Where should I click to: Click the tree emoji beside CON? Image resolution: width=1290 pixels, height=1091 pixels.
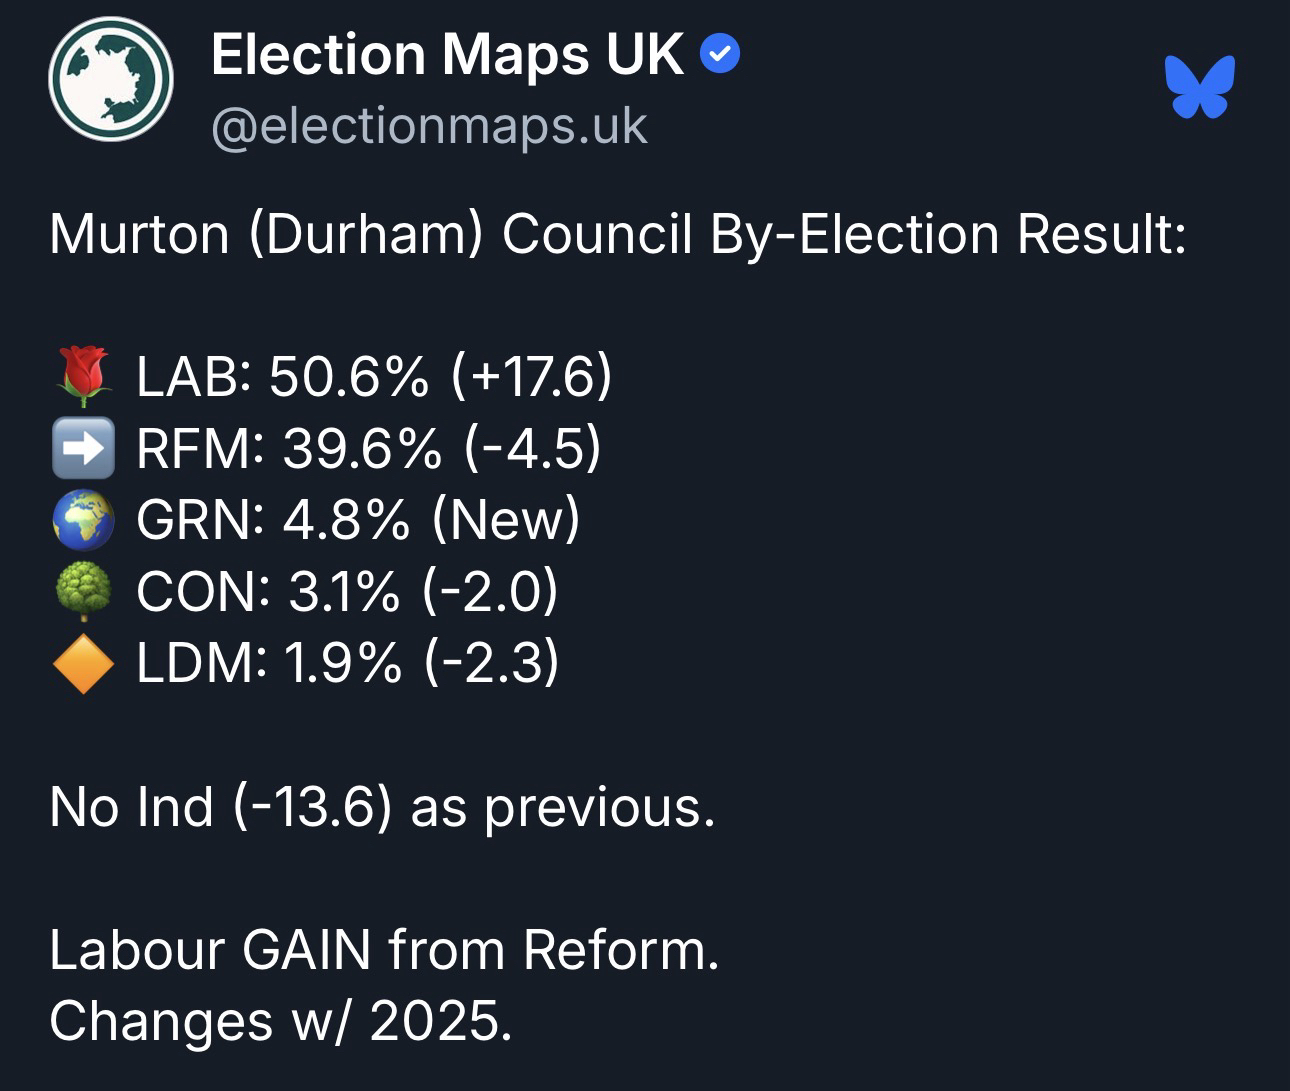coord(83,592)
